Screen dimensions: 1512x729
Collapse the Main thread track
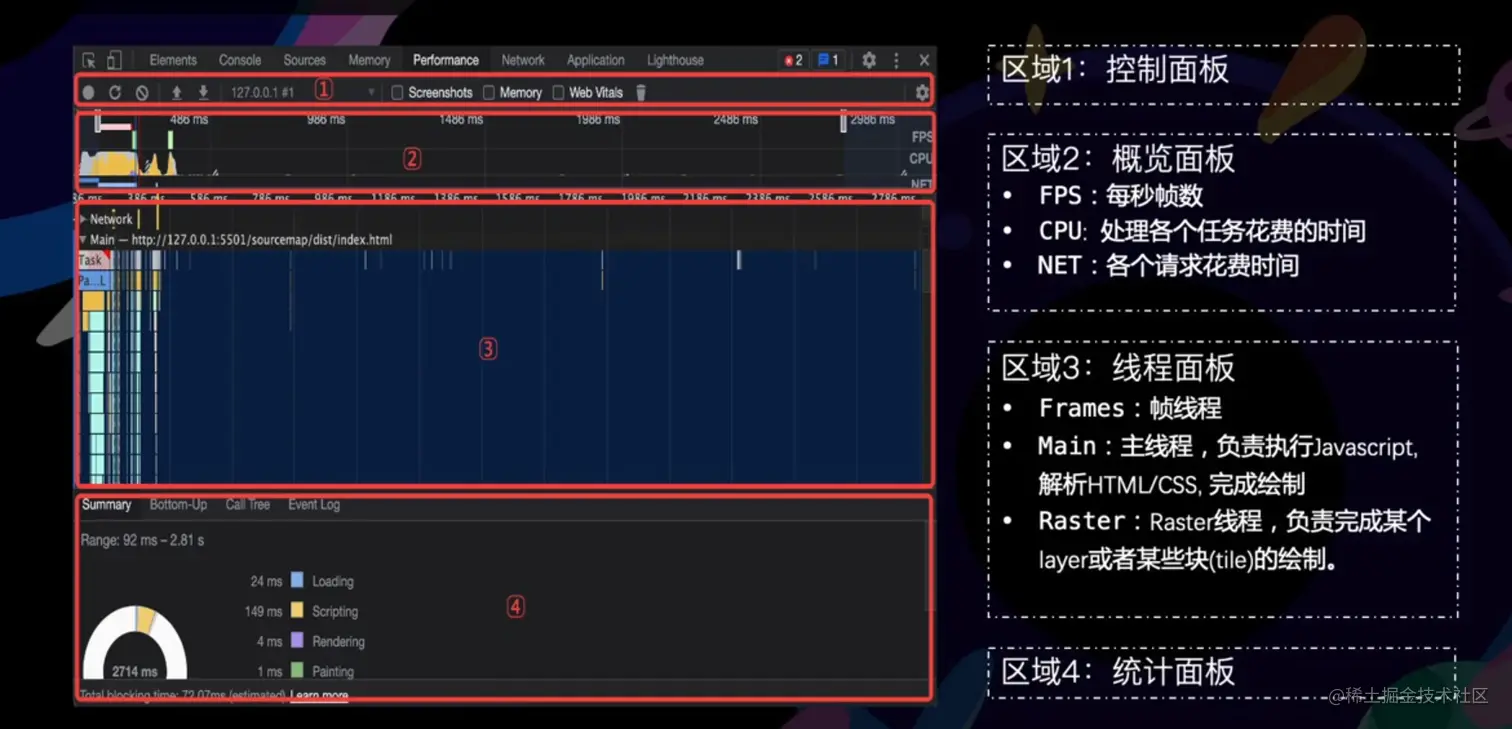pos(83,240)
